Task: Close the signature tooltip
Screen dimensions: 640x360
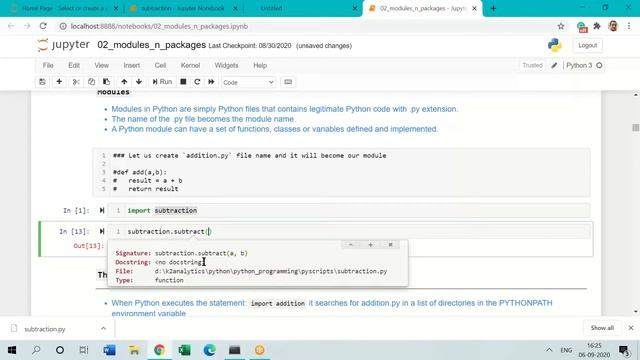Action: point(390,245)
